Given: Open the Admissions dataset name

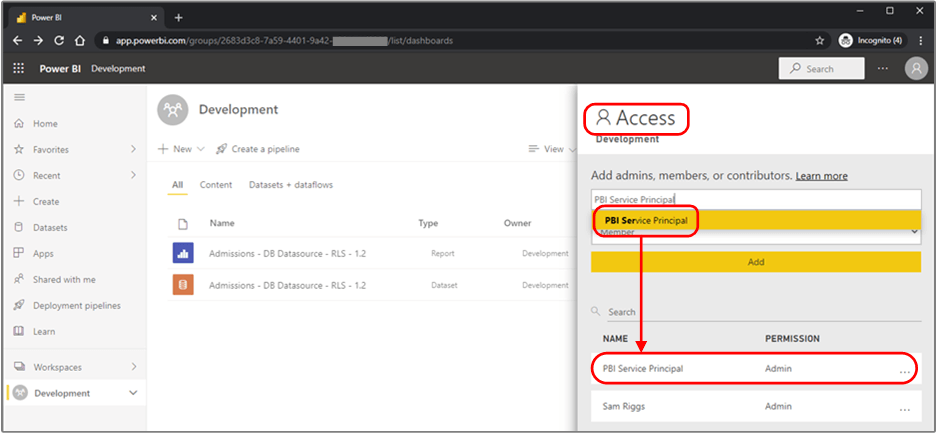Looking at the screenshot, I should point(287,285).
